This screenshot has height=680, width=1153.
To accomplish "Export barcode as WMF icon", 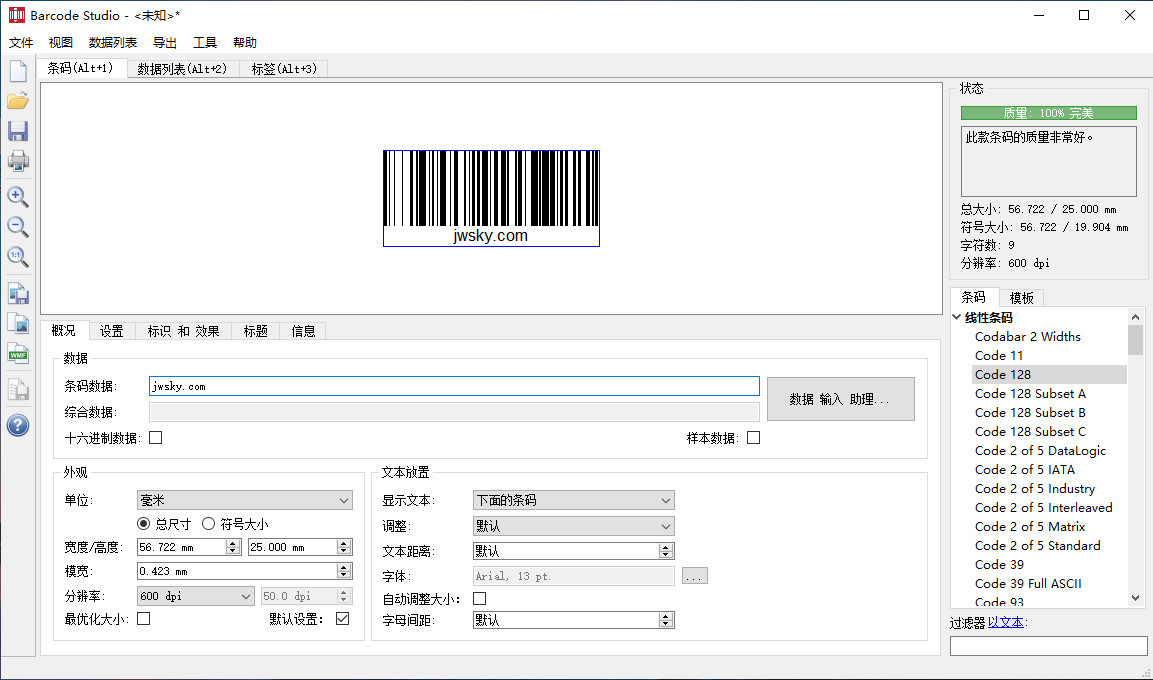I will pos(18,353).
